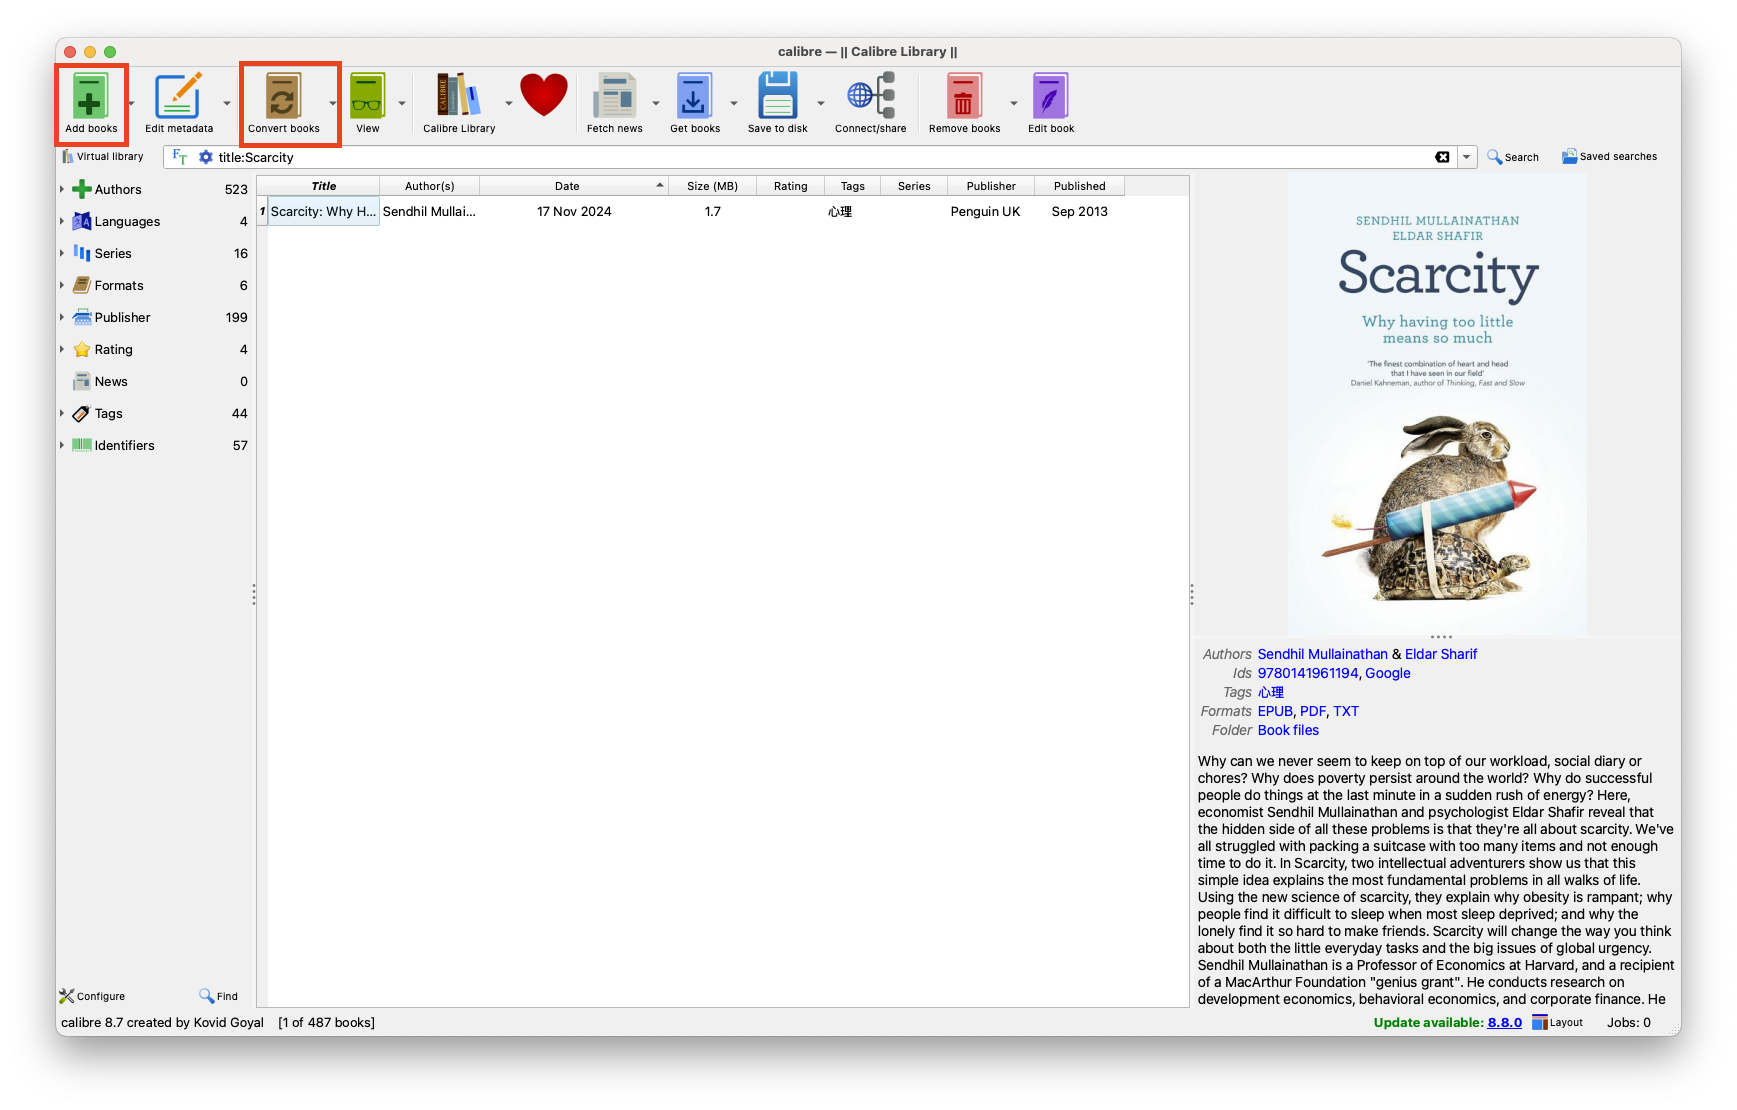Click the 心理 tag link in details
Image resolution: width=1737 pixels, height=1110 pixels.
(1270, 692)
